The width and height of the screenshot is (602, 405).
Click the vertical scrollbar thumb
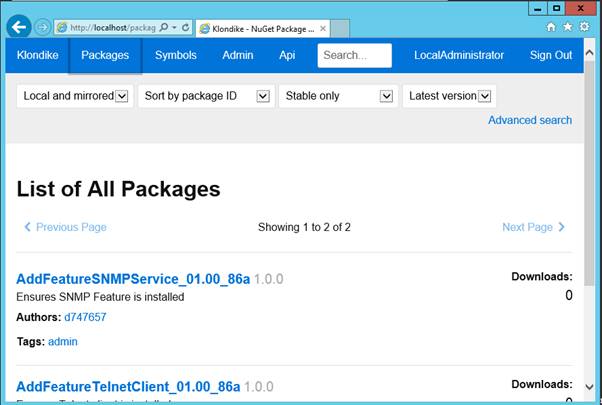coord(589,173)
